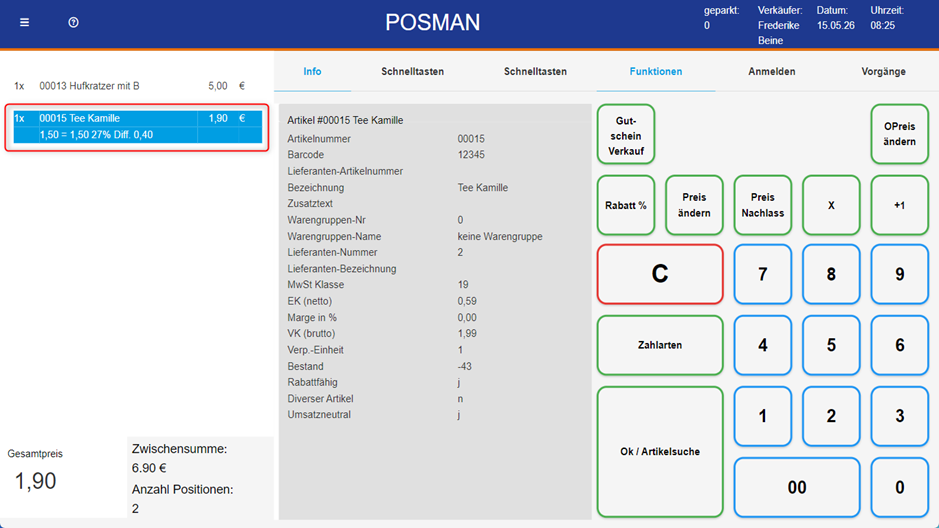Click the X multiply button

831,205
